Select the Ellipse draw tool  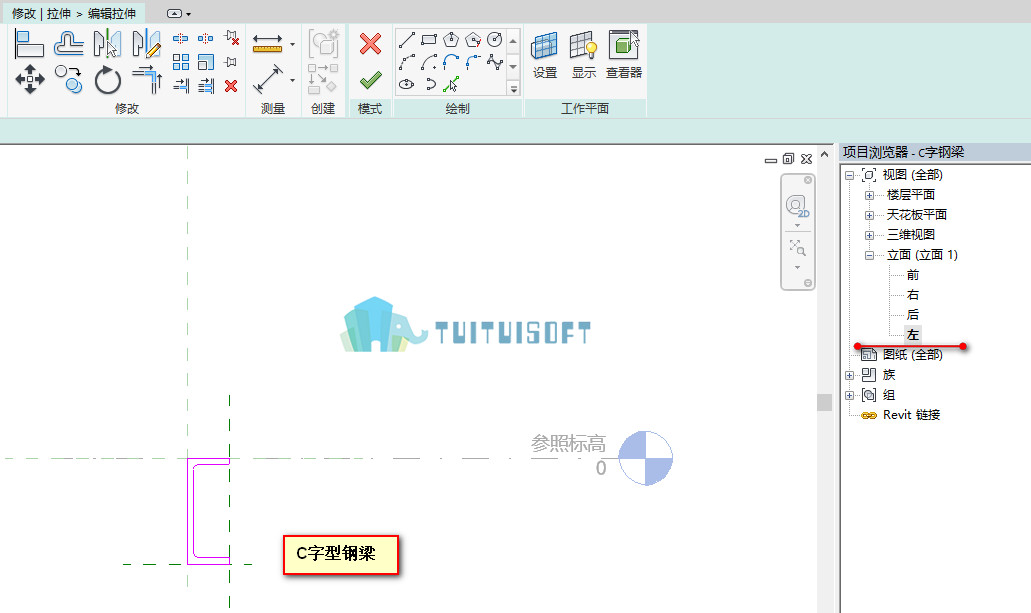tap(406, 84)
